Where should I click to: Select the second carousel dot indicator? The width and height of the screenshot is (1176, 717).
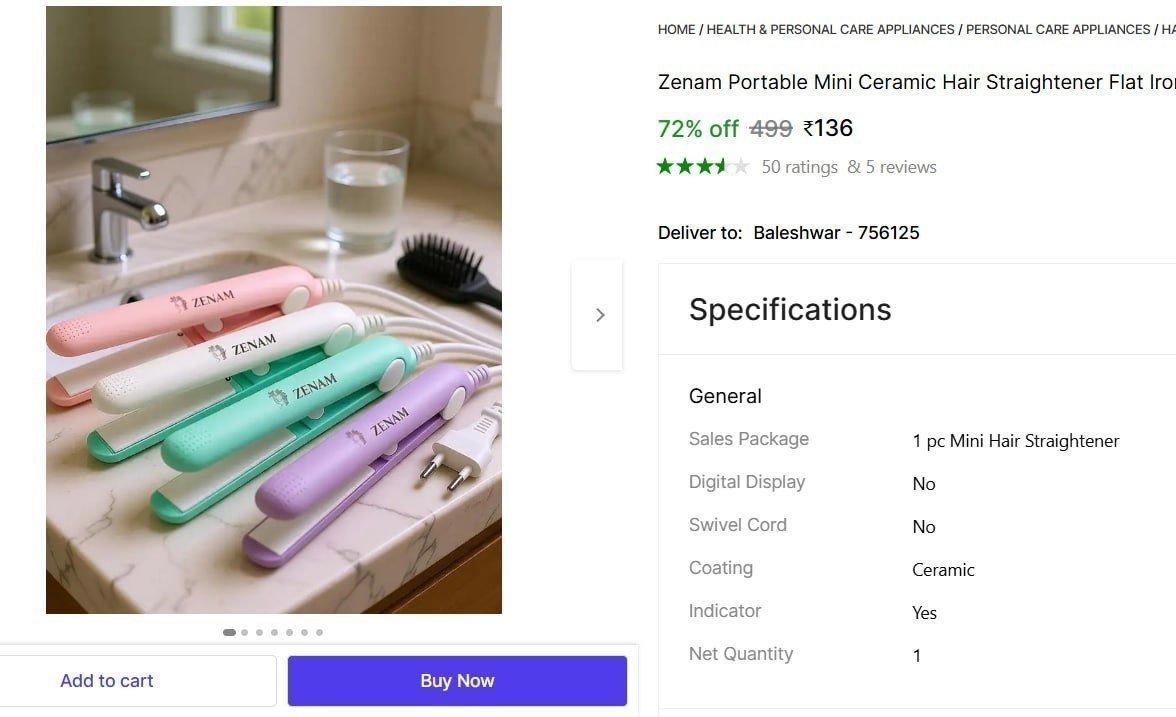tap(244, 632)
